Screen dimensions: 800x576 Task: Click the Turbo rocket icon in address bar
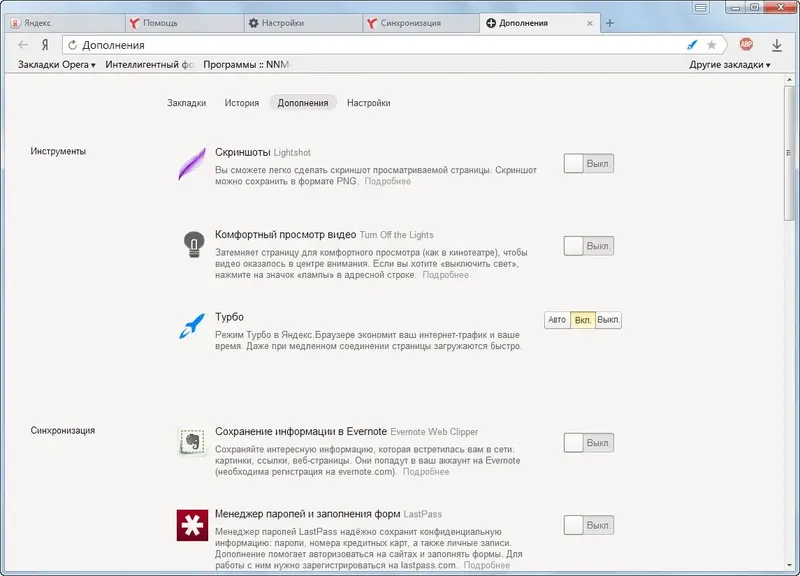click(x=692, y=45)
